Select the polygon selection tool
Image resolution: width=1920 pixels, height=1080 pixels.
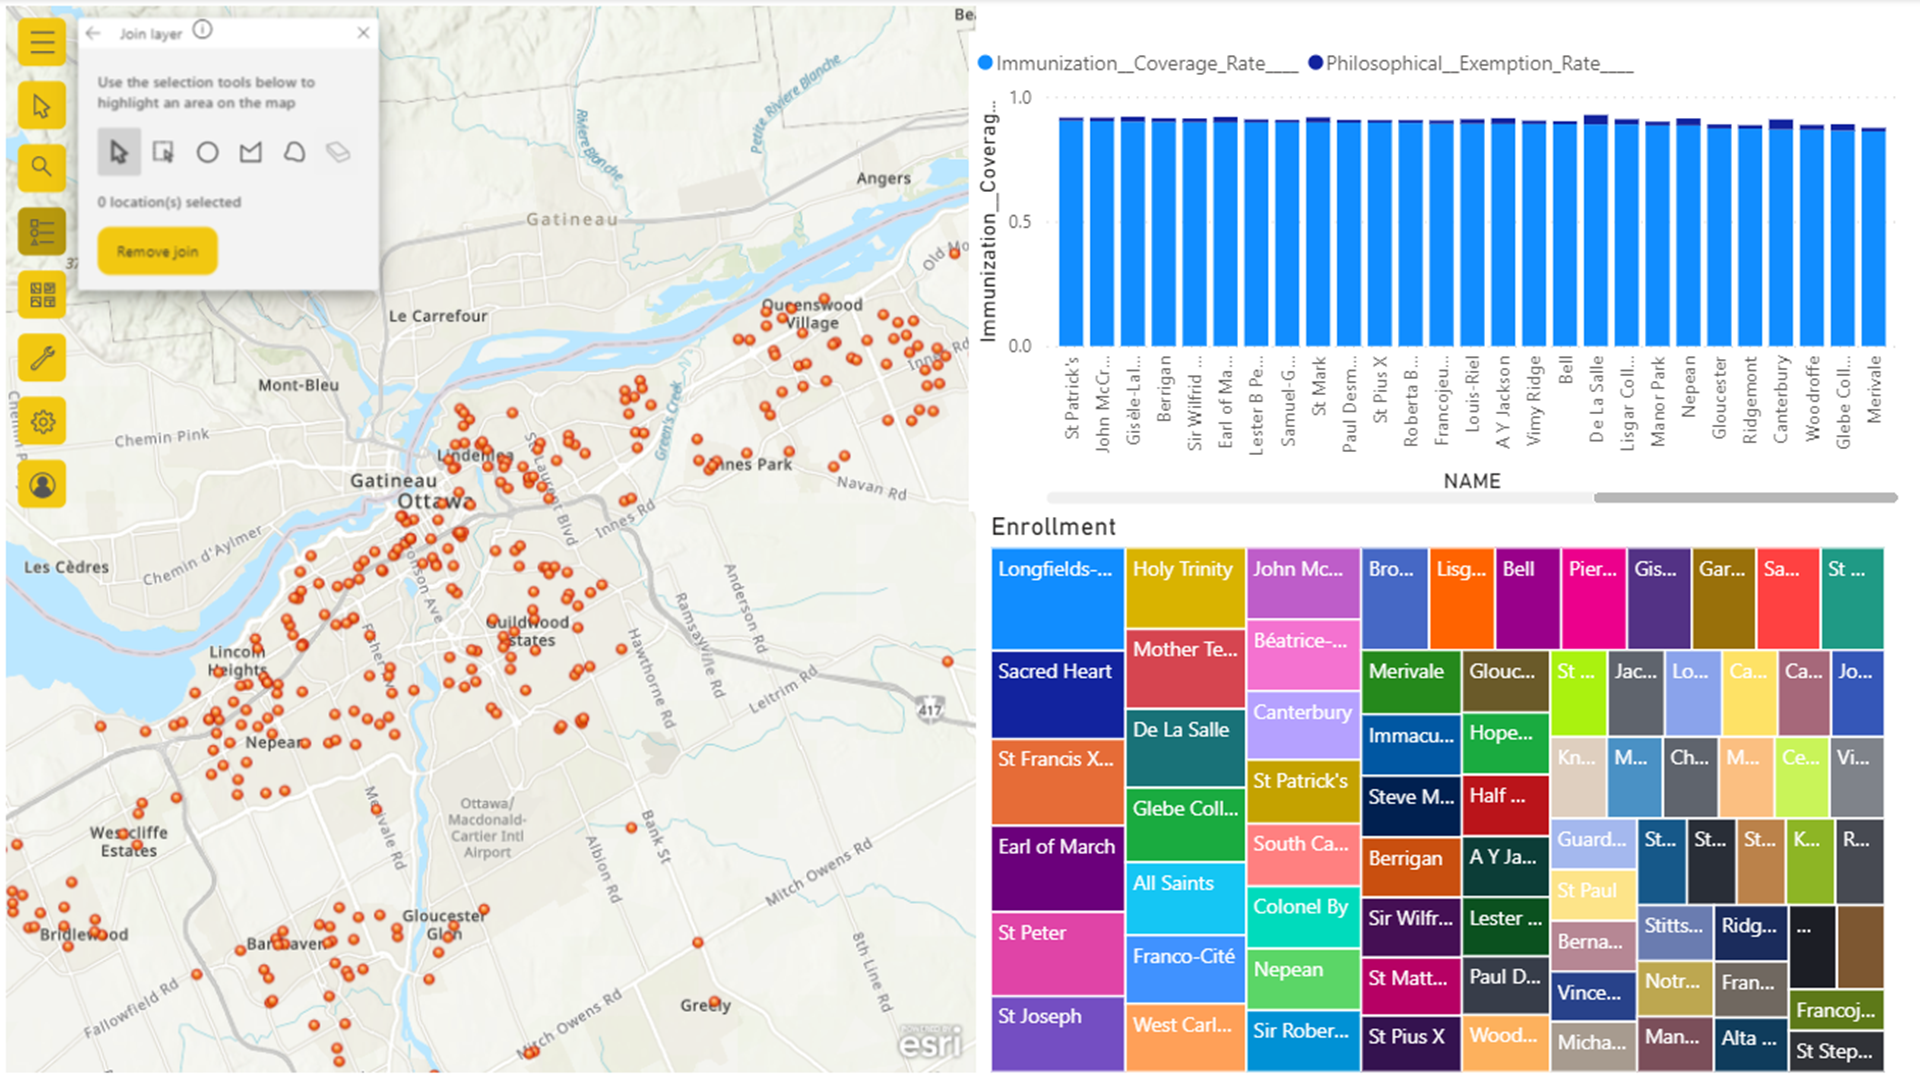pos(250,152)
